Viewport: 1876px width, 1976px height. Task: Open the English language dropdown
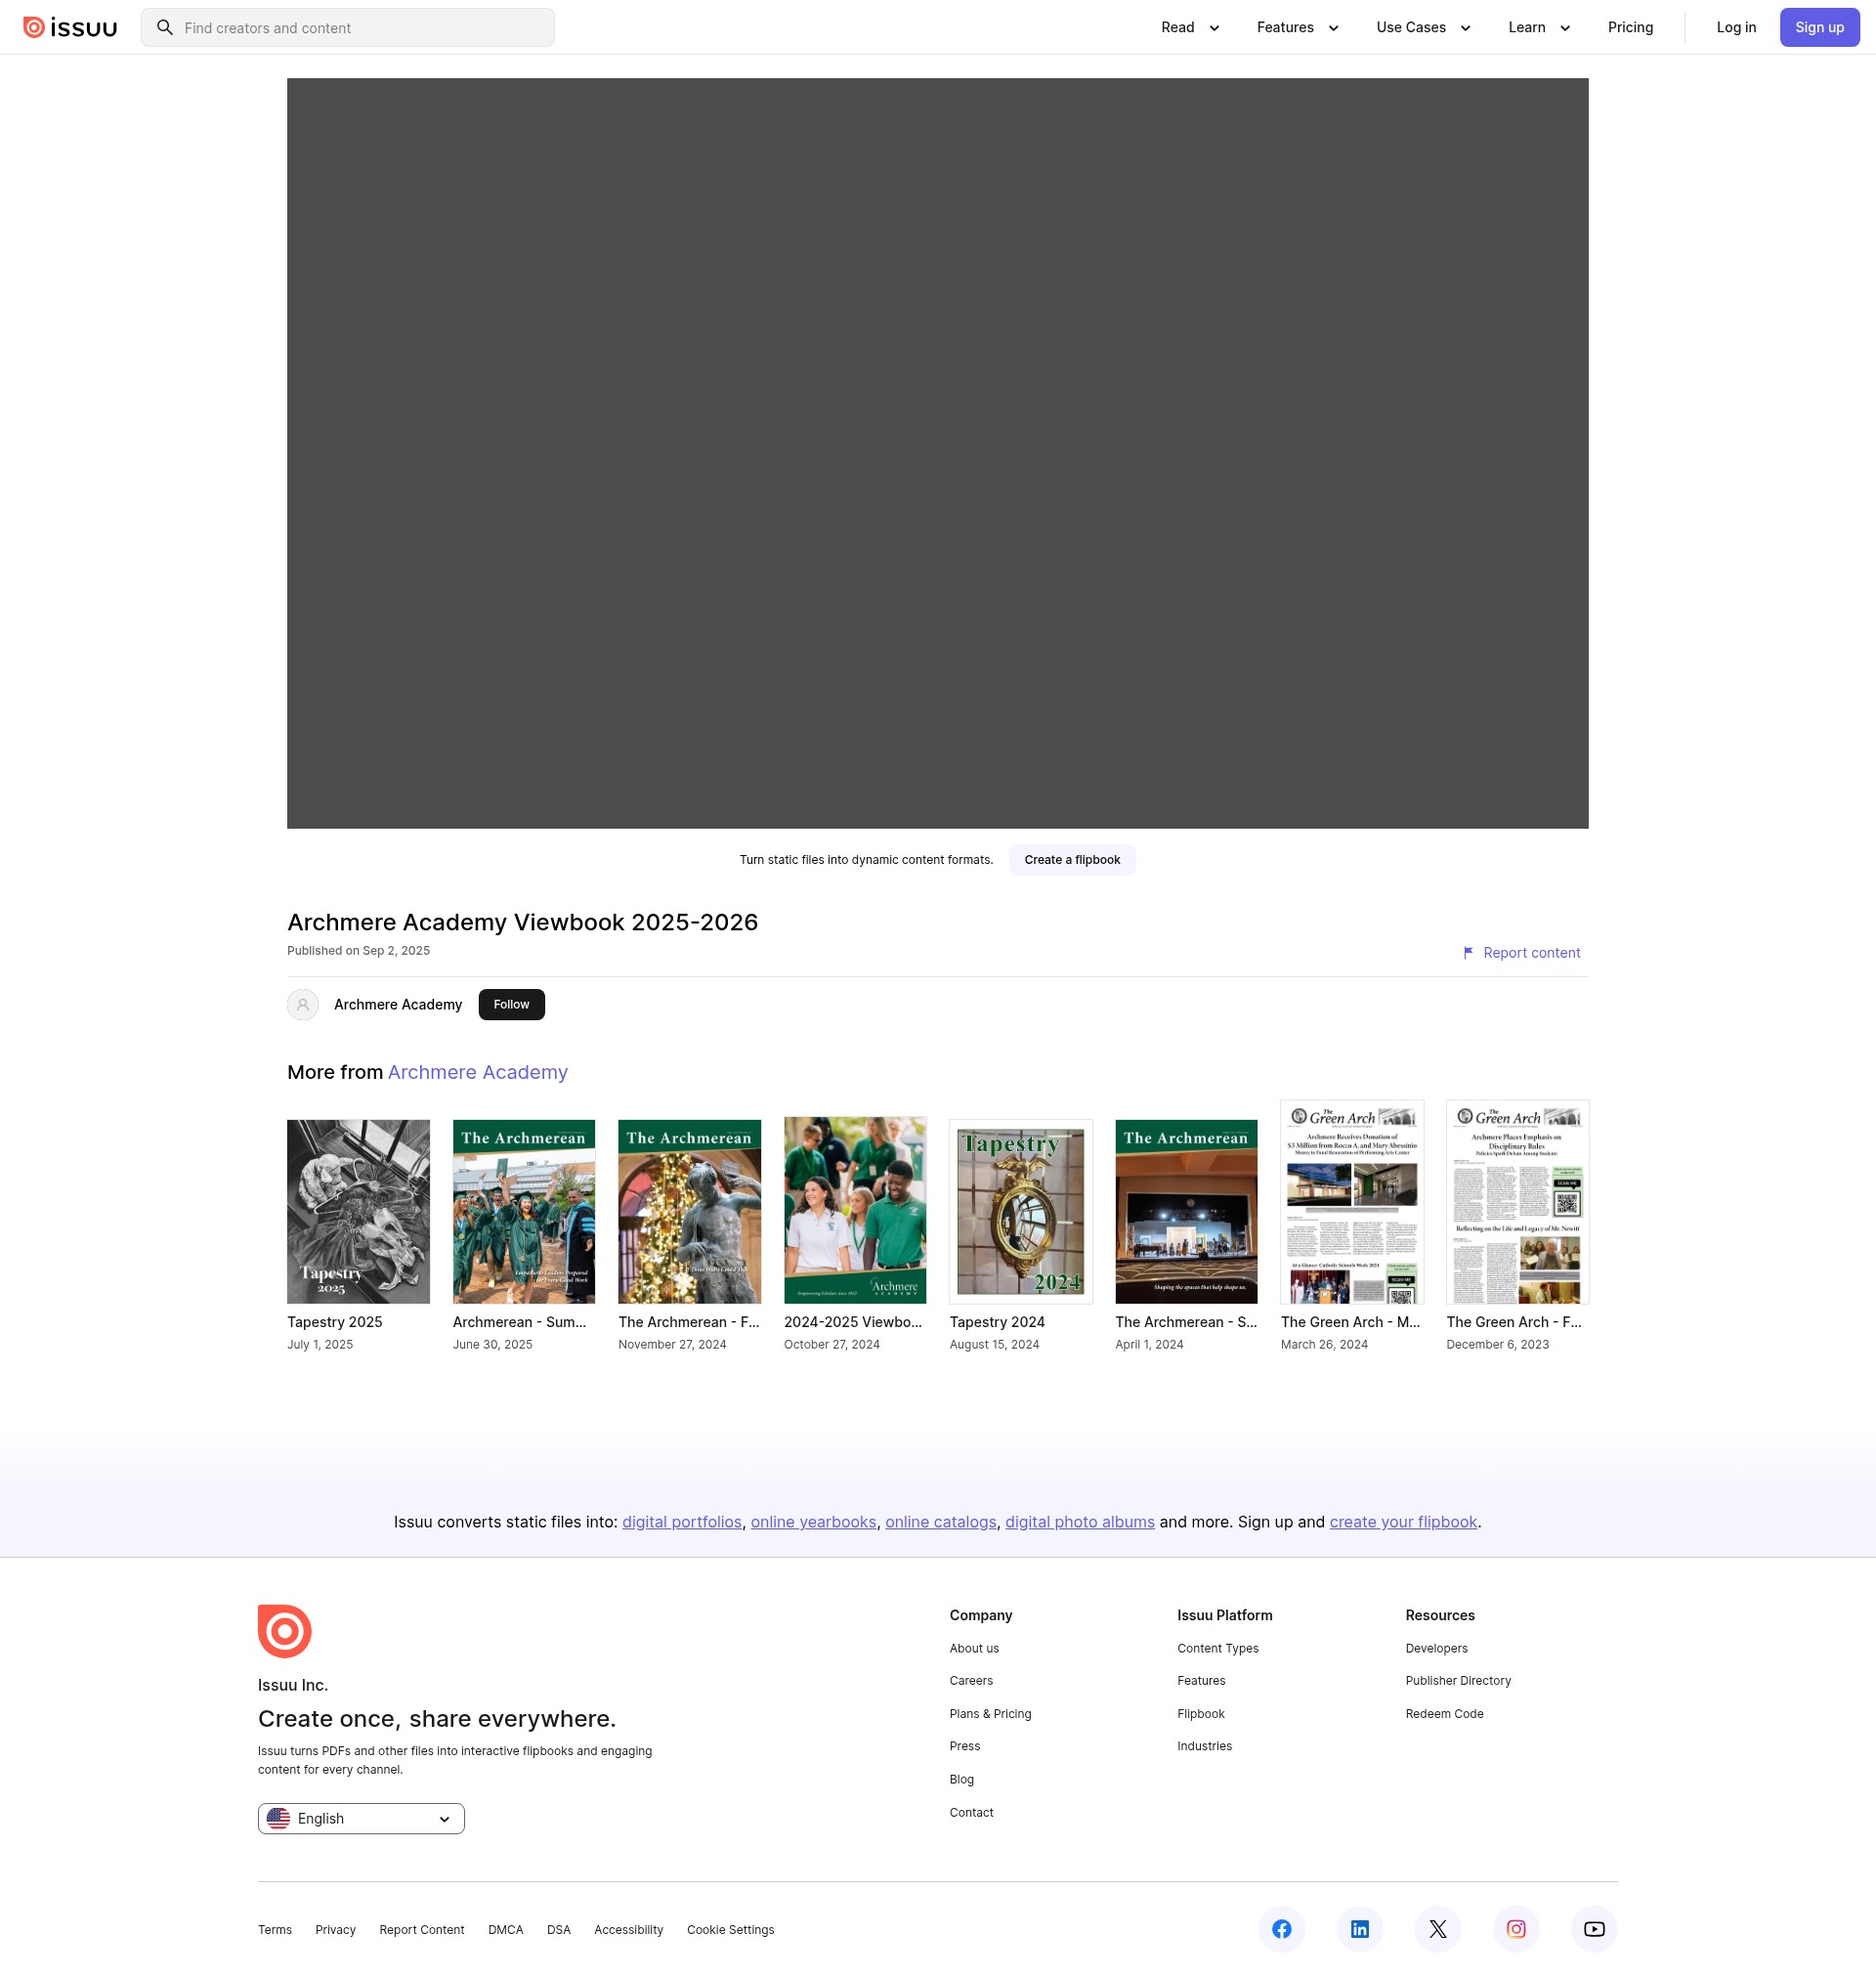[x=361, y=1818]
